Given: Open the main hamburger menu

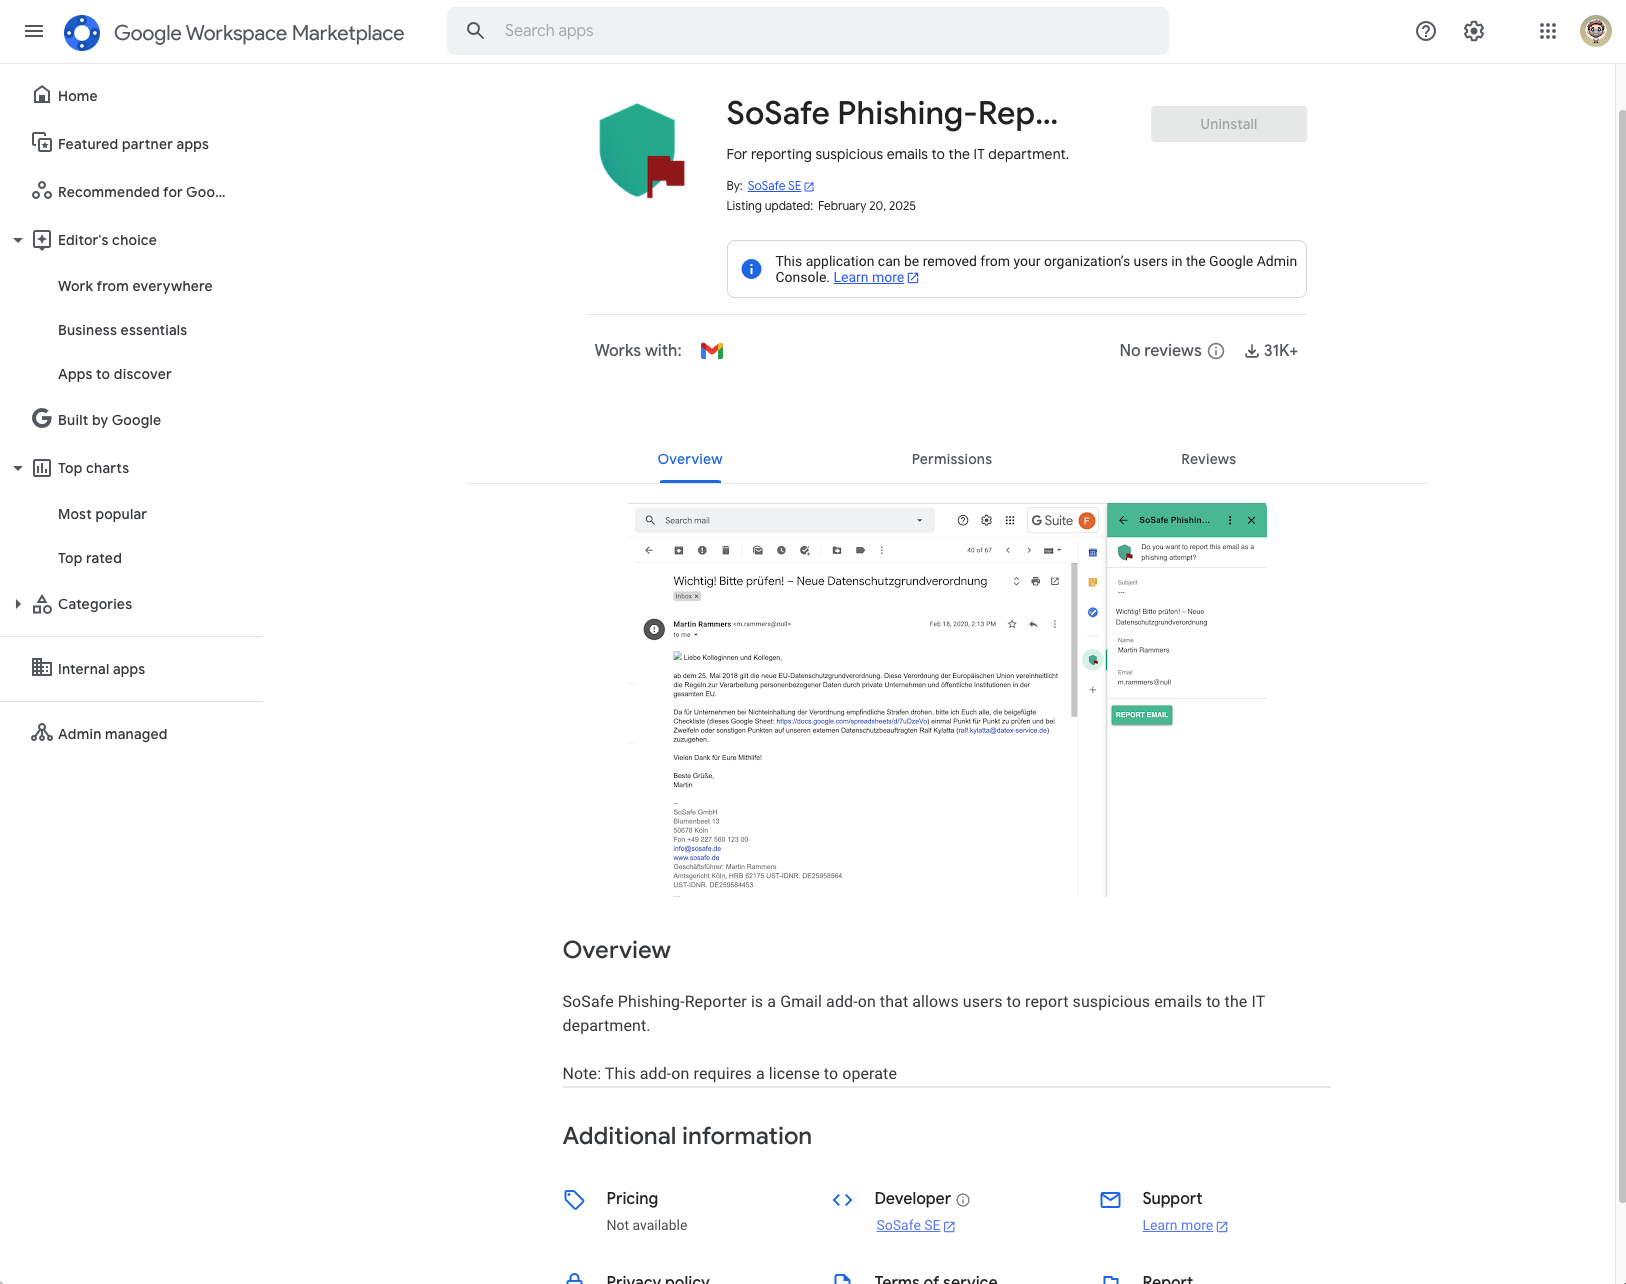Looking at the screenshot, I should (34, 31).
